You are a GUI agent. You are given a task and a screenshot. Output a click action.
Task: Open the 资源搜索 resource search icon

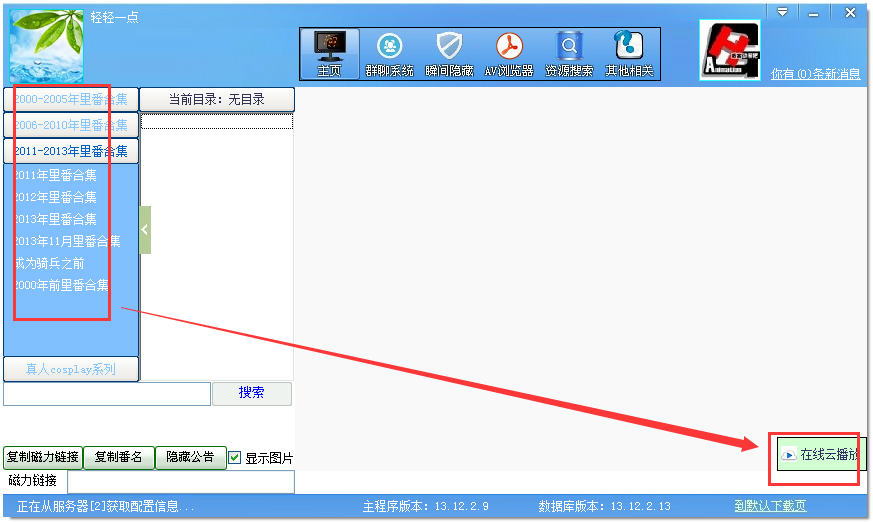point(569,54)
